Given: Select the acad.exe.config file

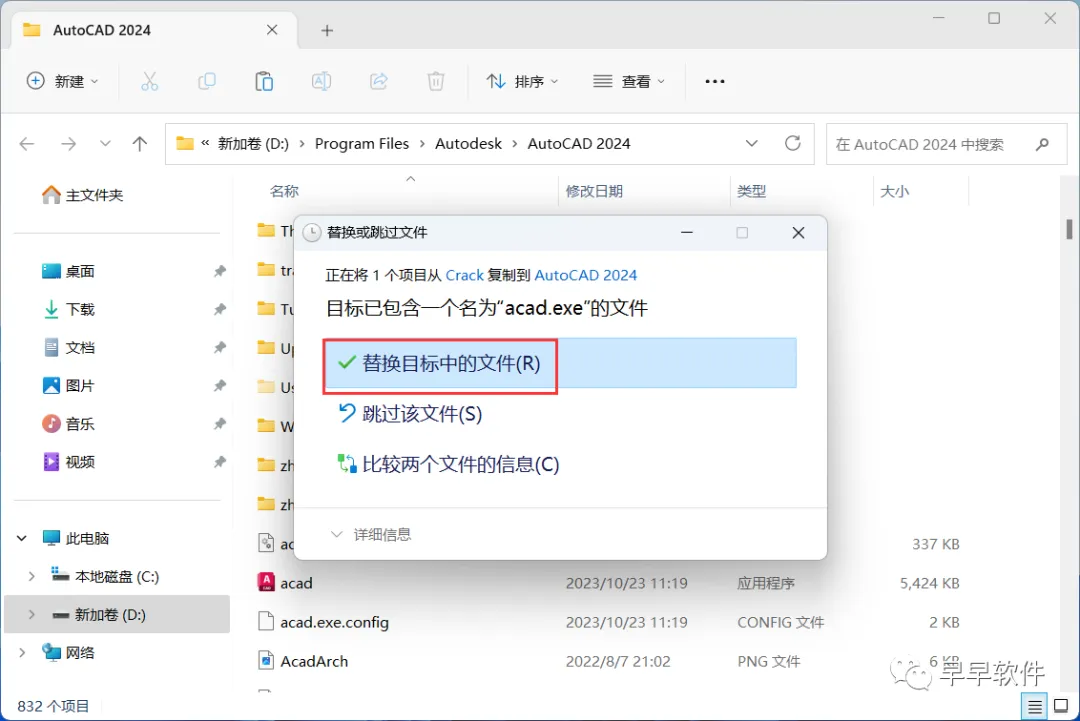Looking at the screenshot, I should coord(334,622).
